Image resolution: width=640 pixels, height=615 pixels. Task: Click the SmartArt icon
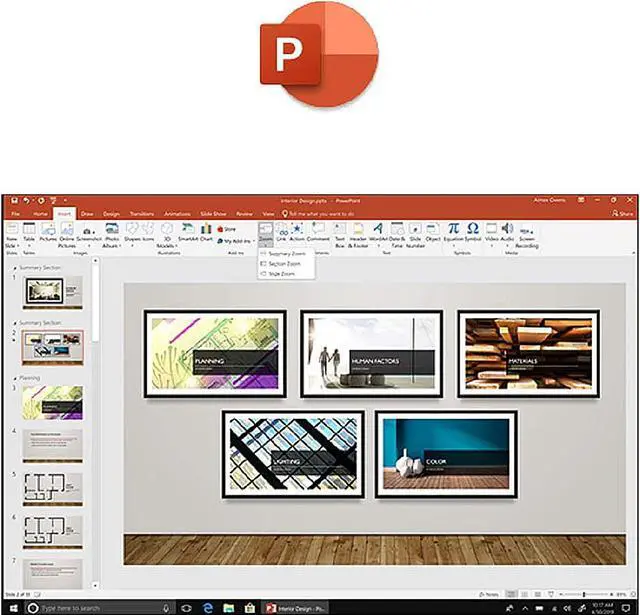click(x=188, y=228)
